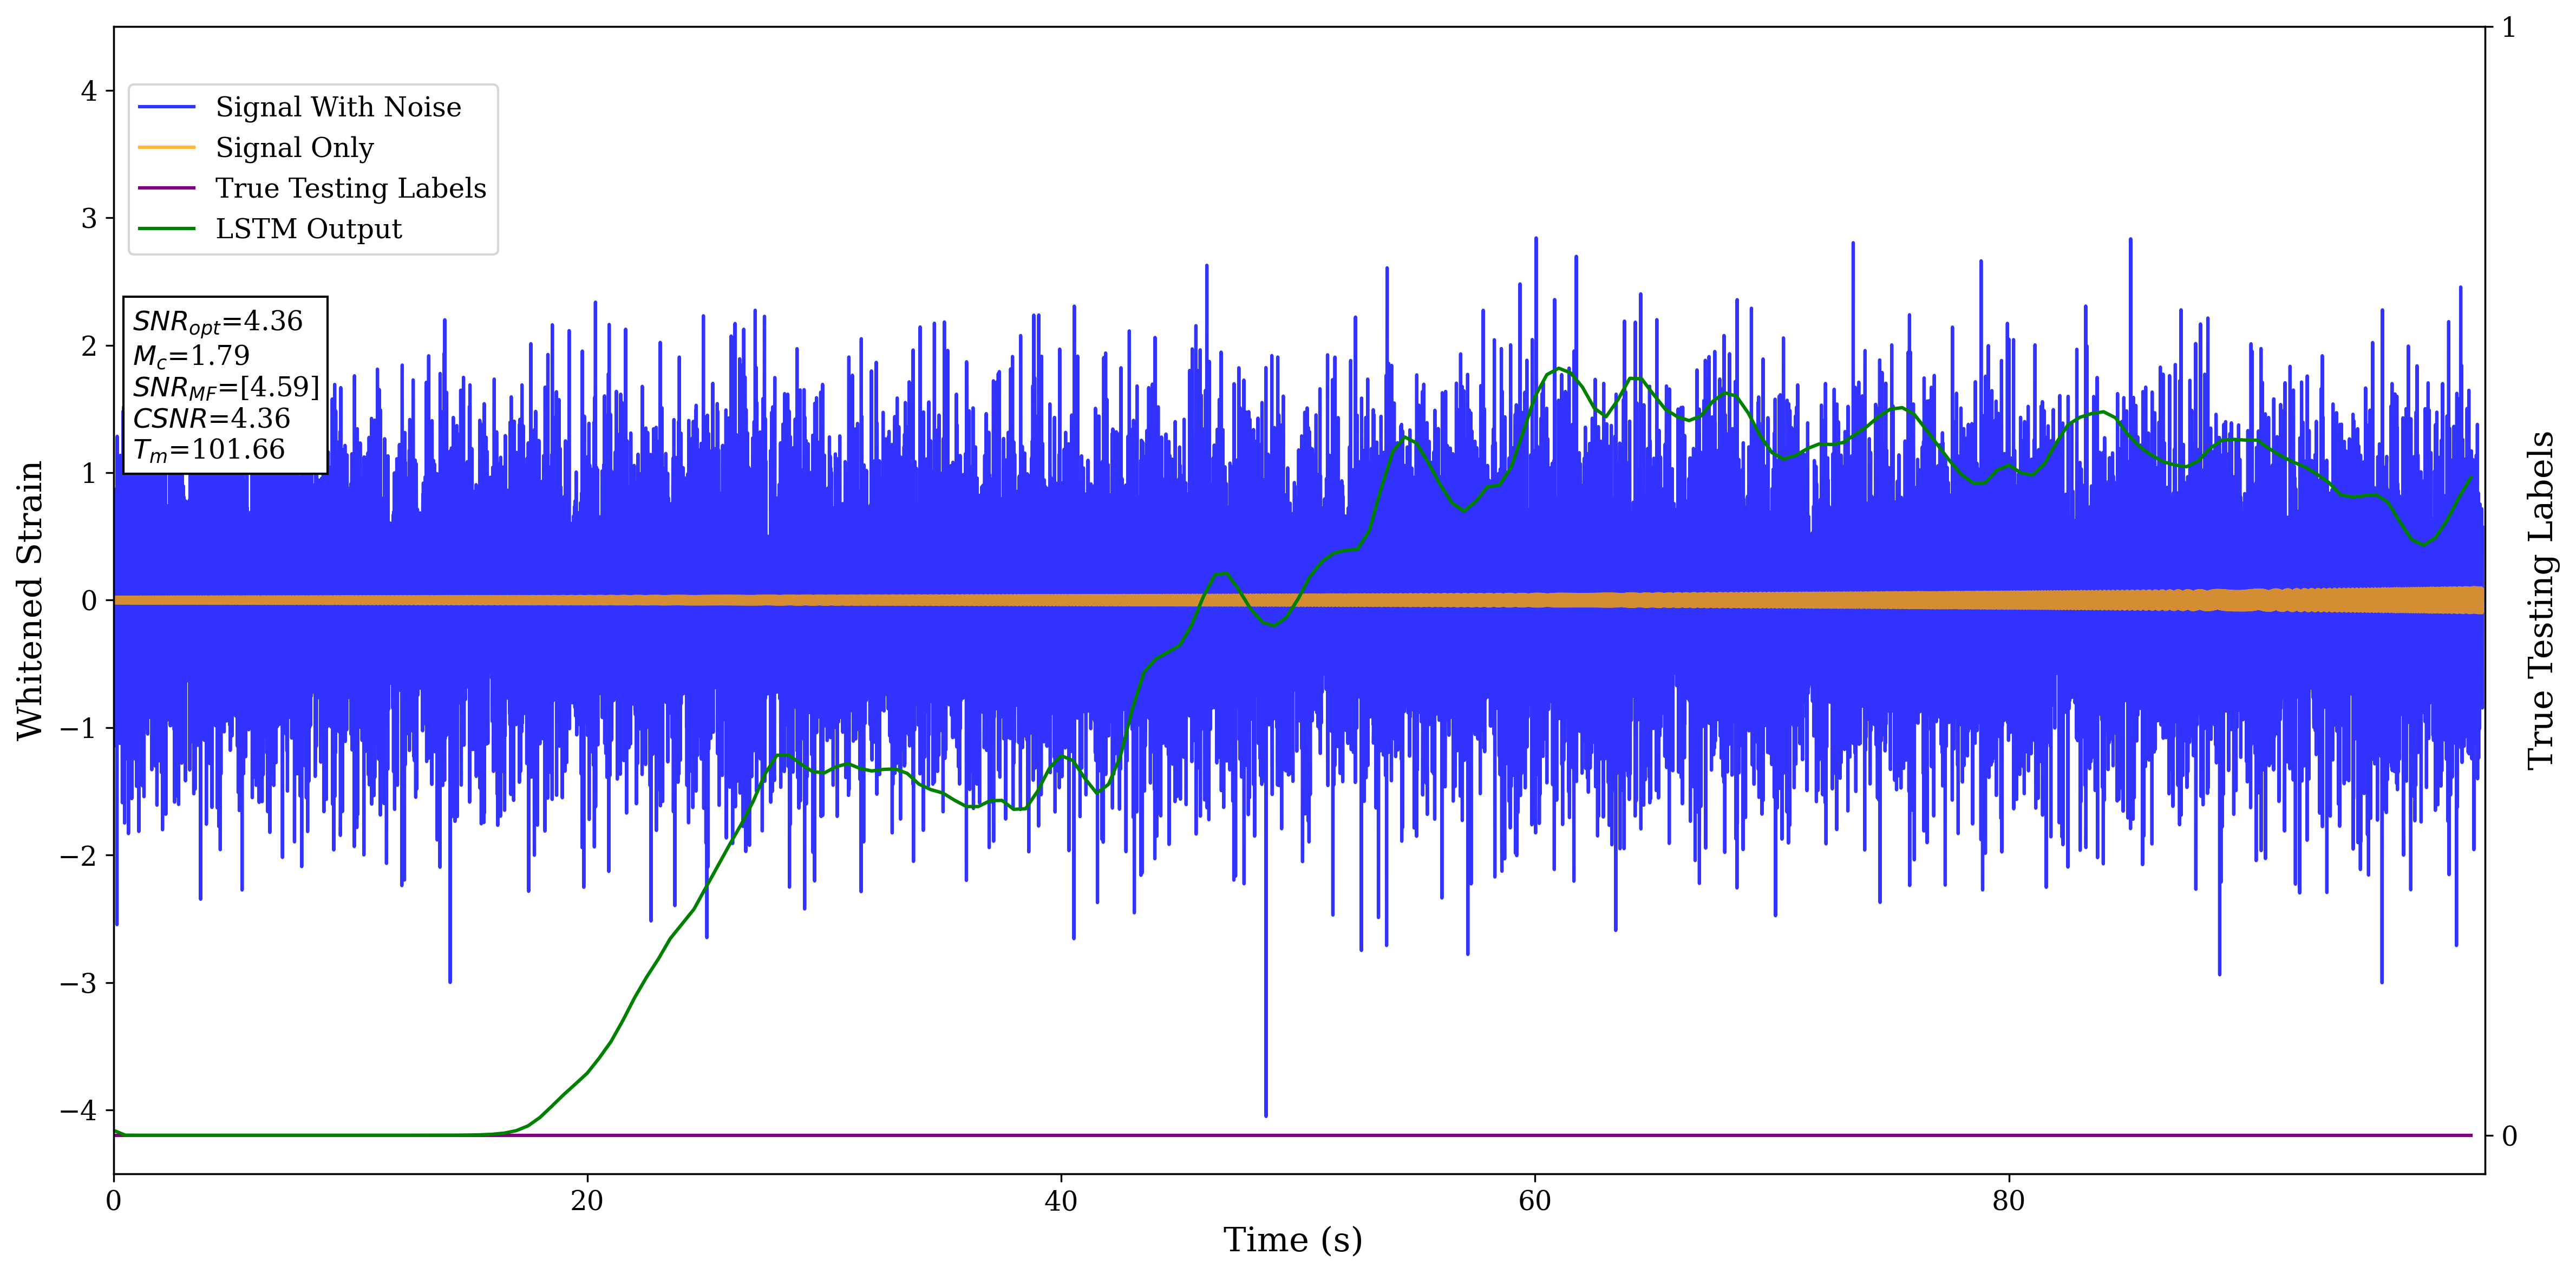Click the purple line swatch in legend
The width and height of the screenshot is (2576, 1274).
tap(166, 188)
